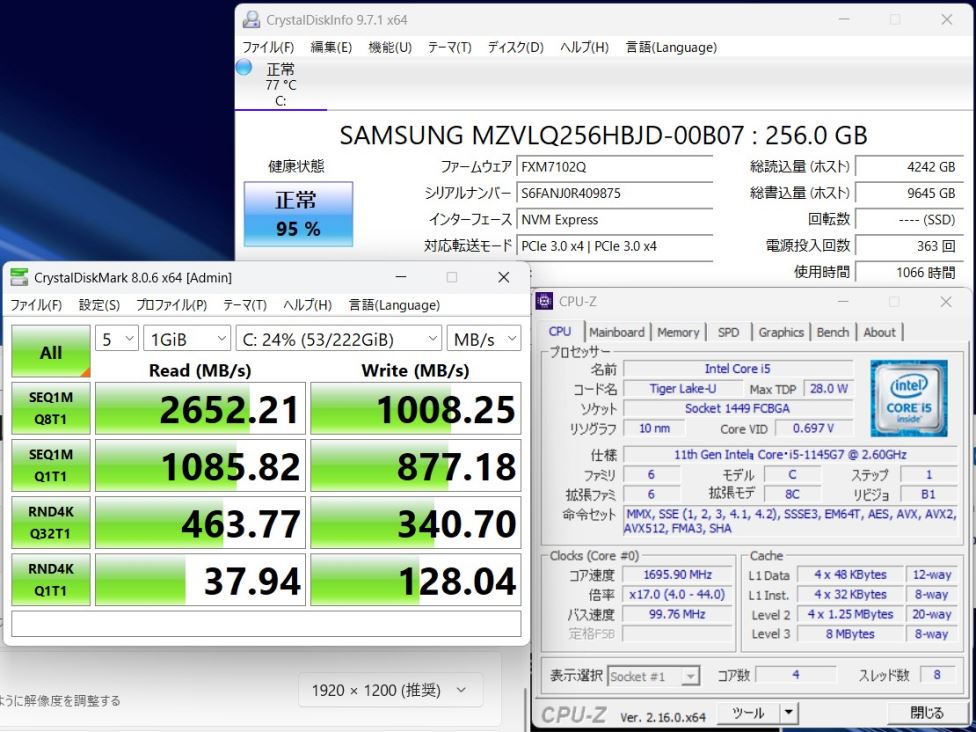976x732 pixels.
Task: Click the blue disk status circle for drive C
Action: tap(244, 68)
